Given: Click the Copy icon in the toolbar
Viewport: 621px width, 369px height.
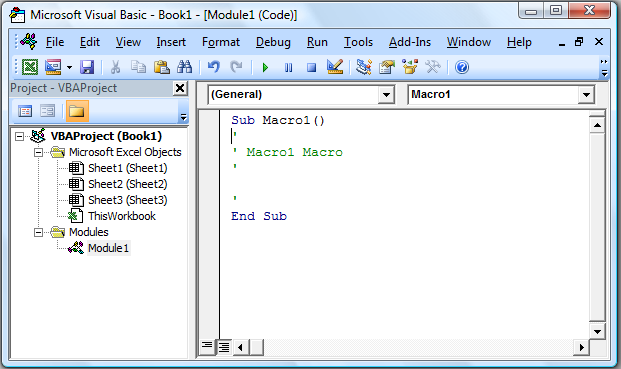Looking at the screenshot, I should click(x=138, y=67).
